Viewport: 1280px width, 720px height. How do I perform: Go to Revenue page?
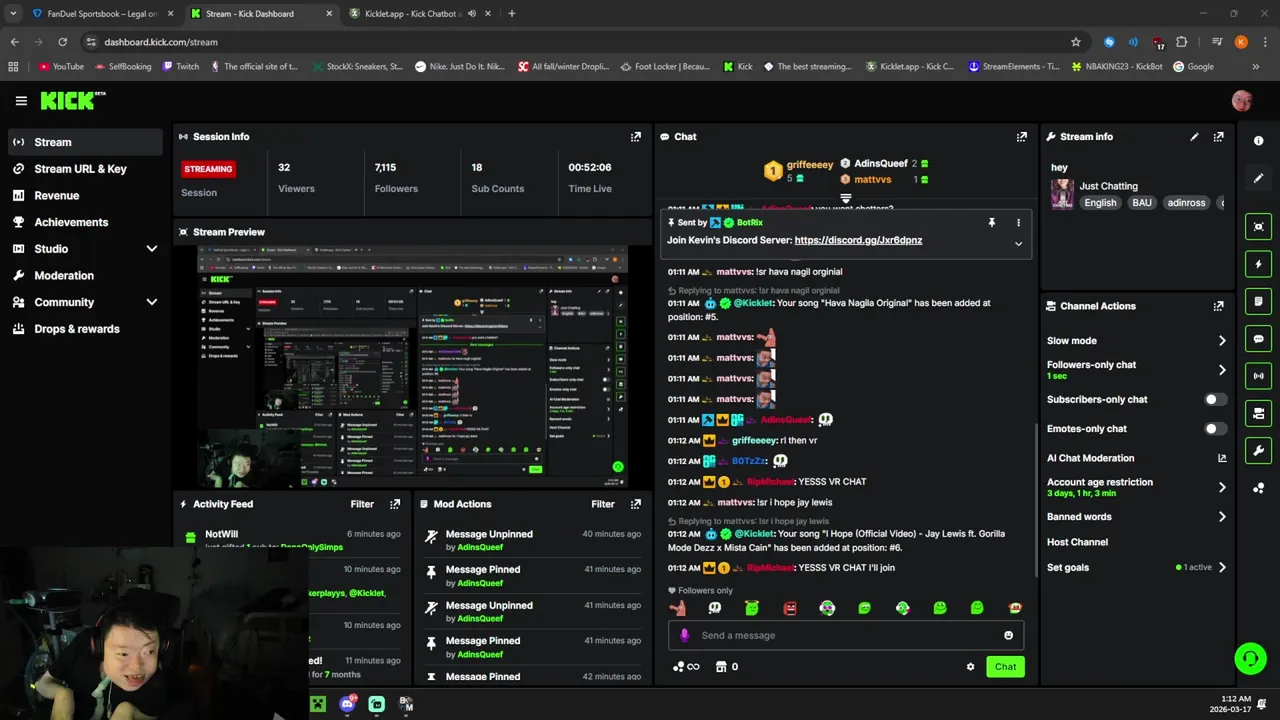pos(85,196)
